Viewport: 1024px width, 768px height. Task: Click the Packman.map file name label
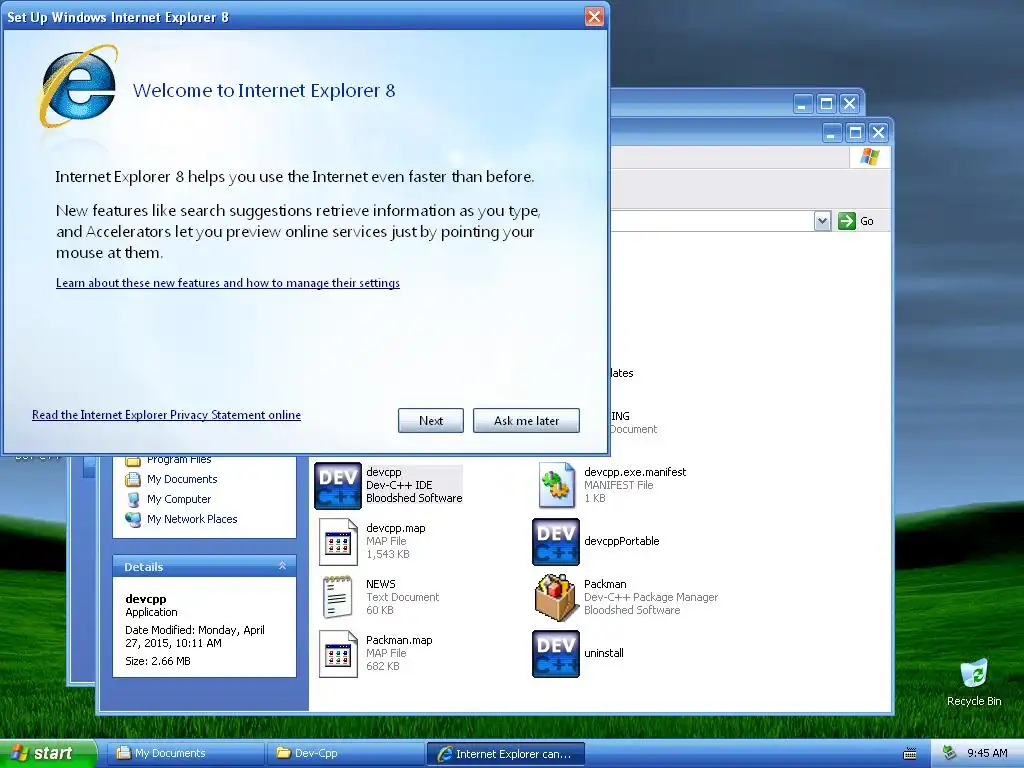[x=399, y=640]
